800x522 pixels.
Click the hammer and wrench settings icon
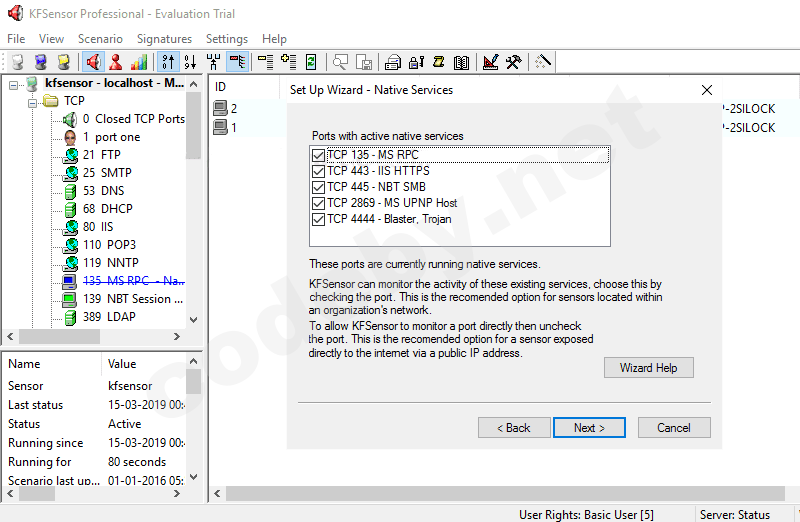514,62
